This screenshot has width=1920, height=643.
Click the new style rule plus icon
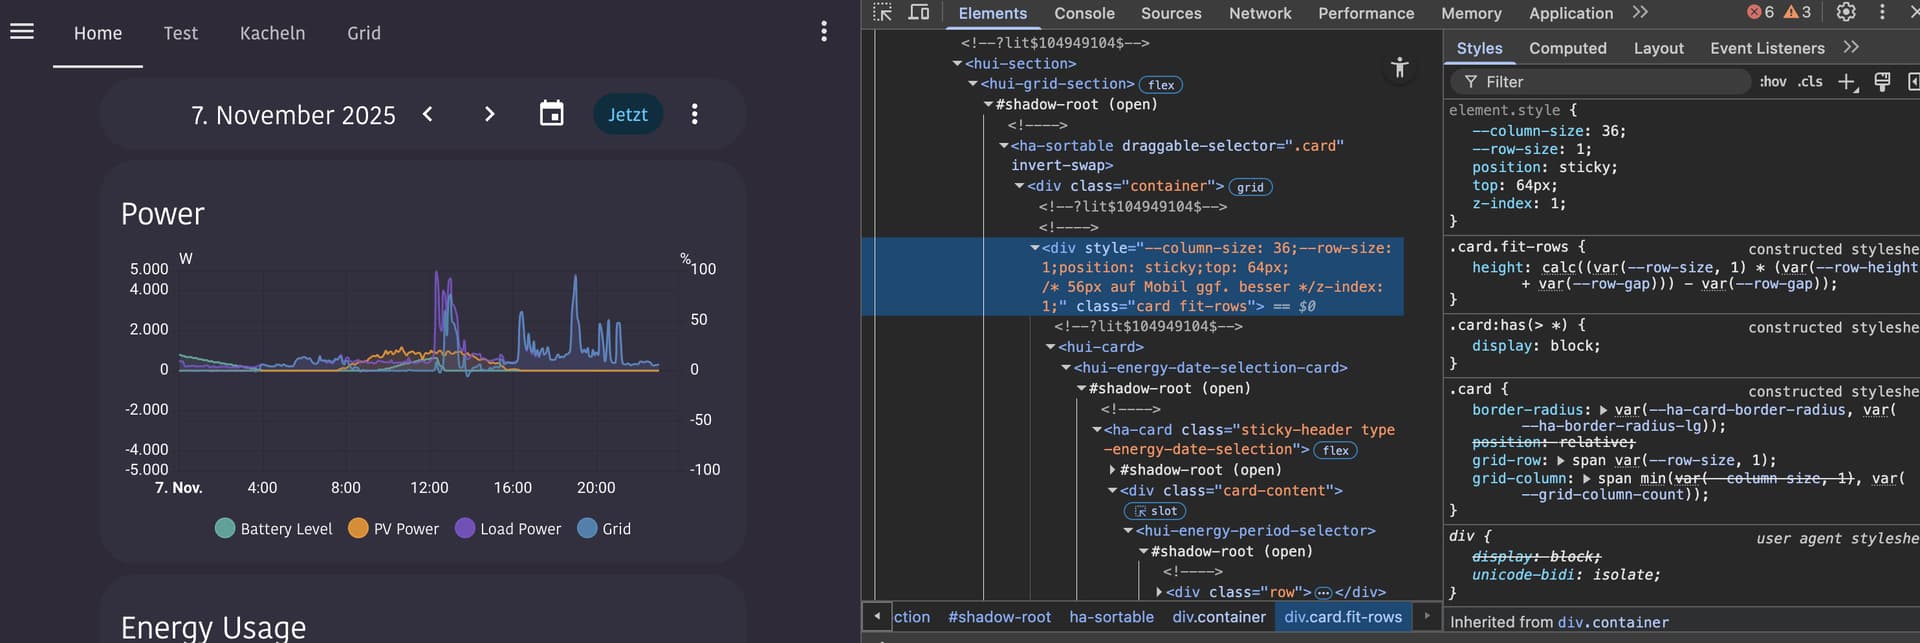[1846, 82]
